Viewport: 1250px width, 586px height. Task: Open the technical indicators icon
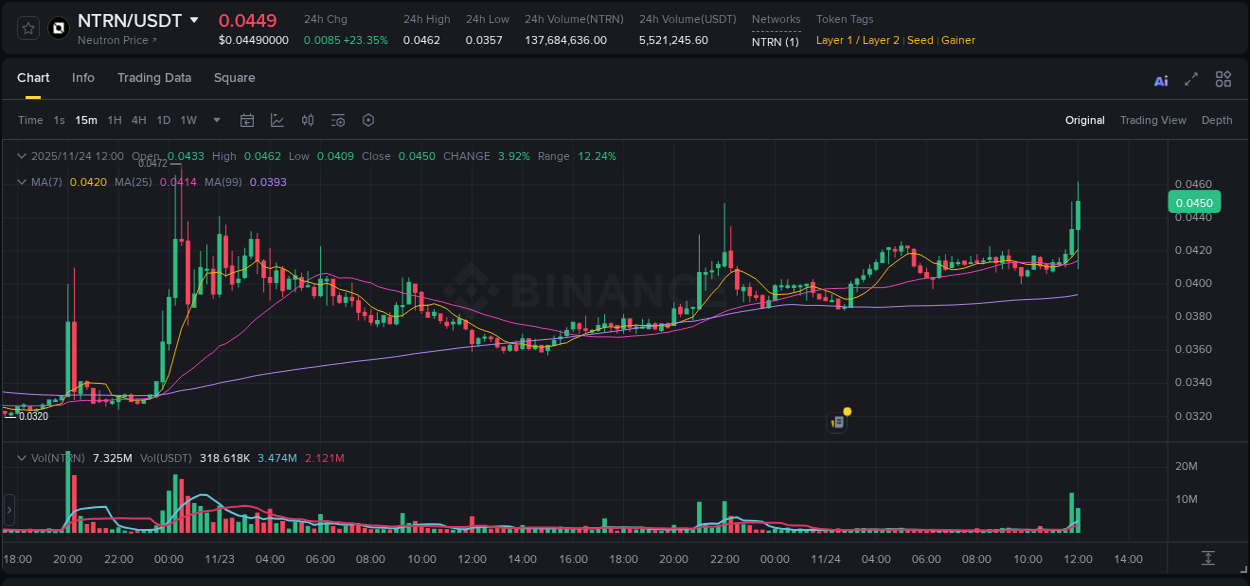coord(307,120)
